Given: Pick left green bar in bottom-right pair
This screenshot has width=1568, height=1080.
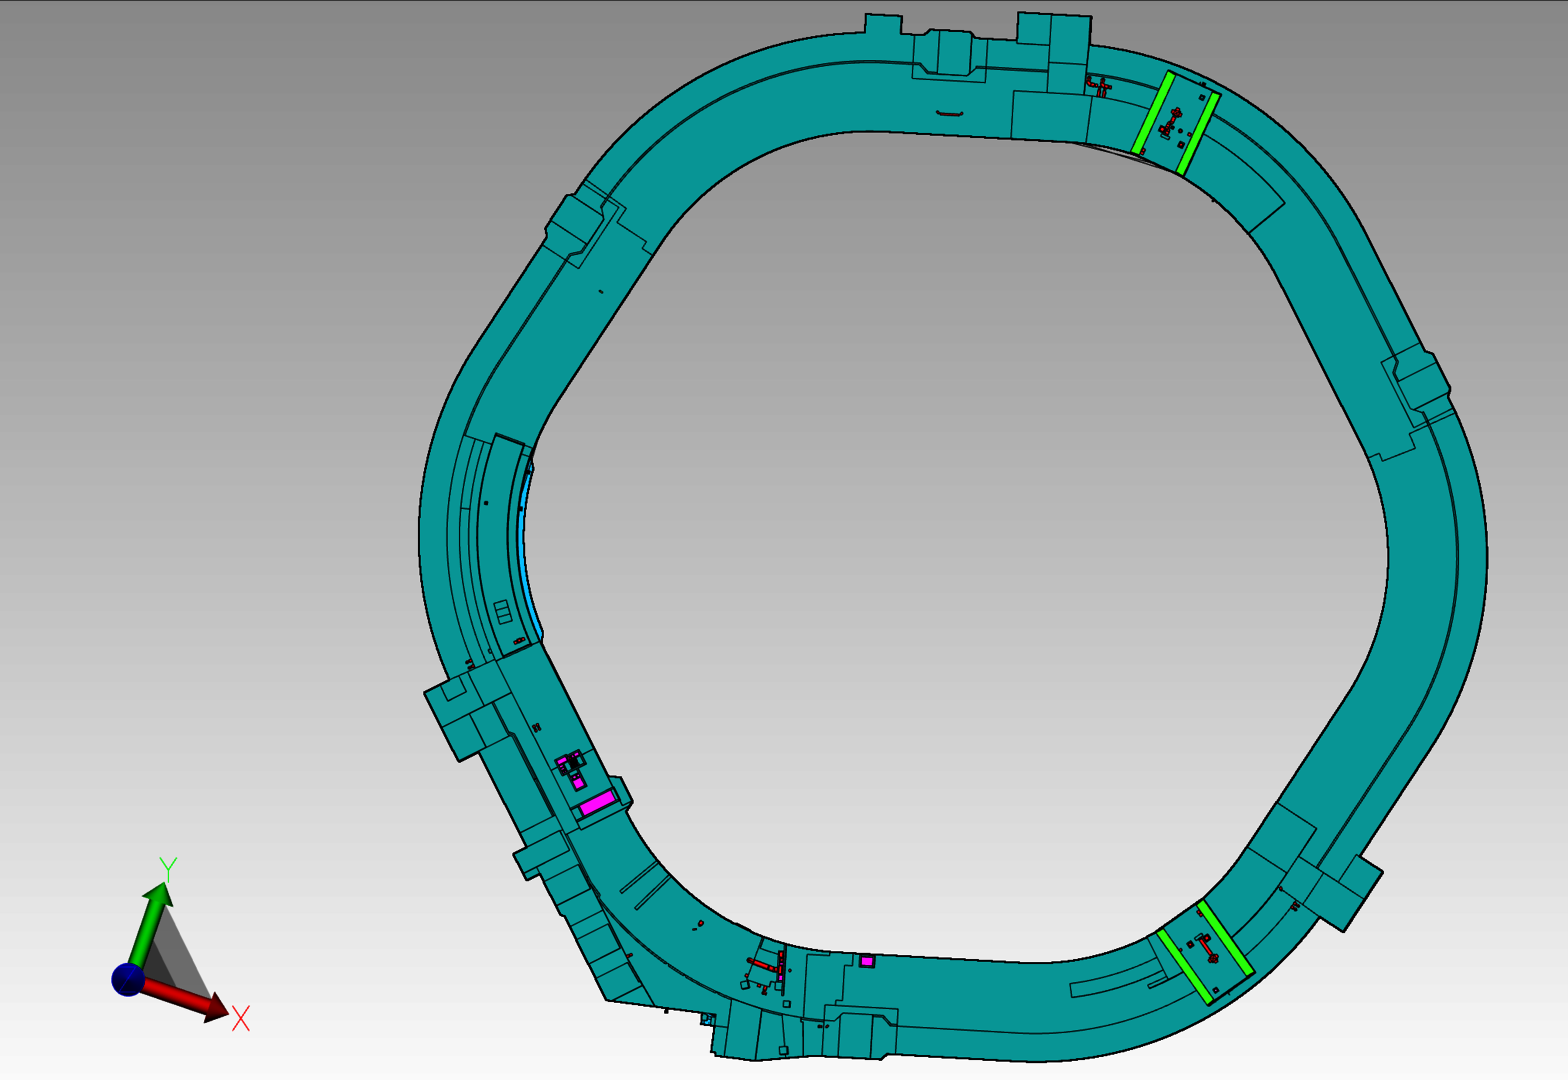Looking at the screenshot, I should click(1185, 967).
